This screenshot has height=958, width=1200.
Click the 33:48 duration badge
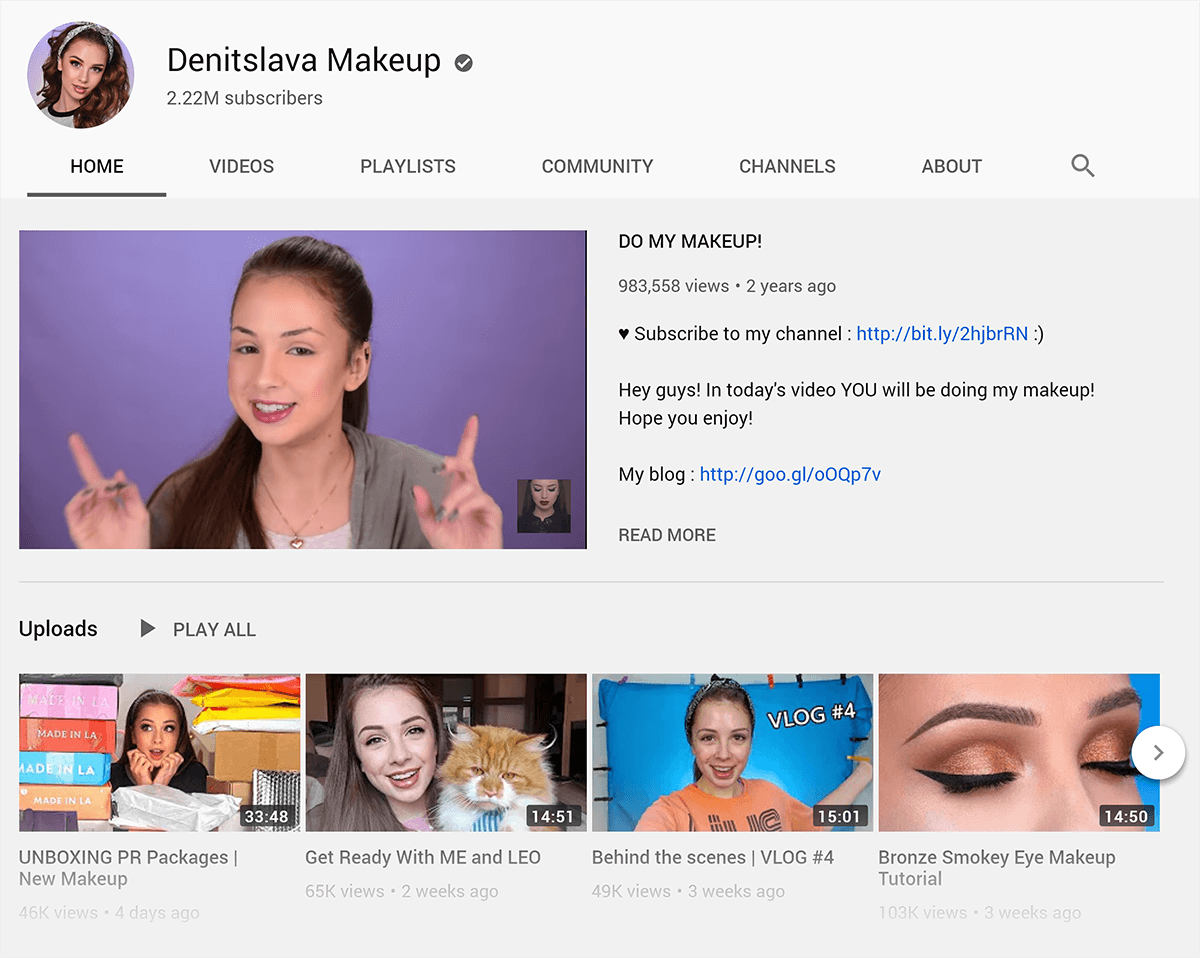(267, 817)
